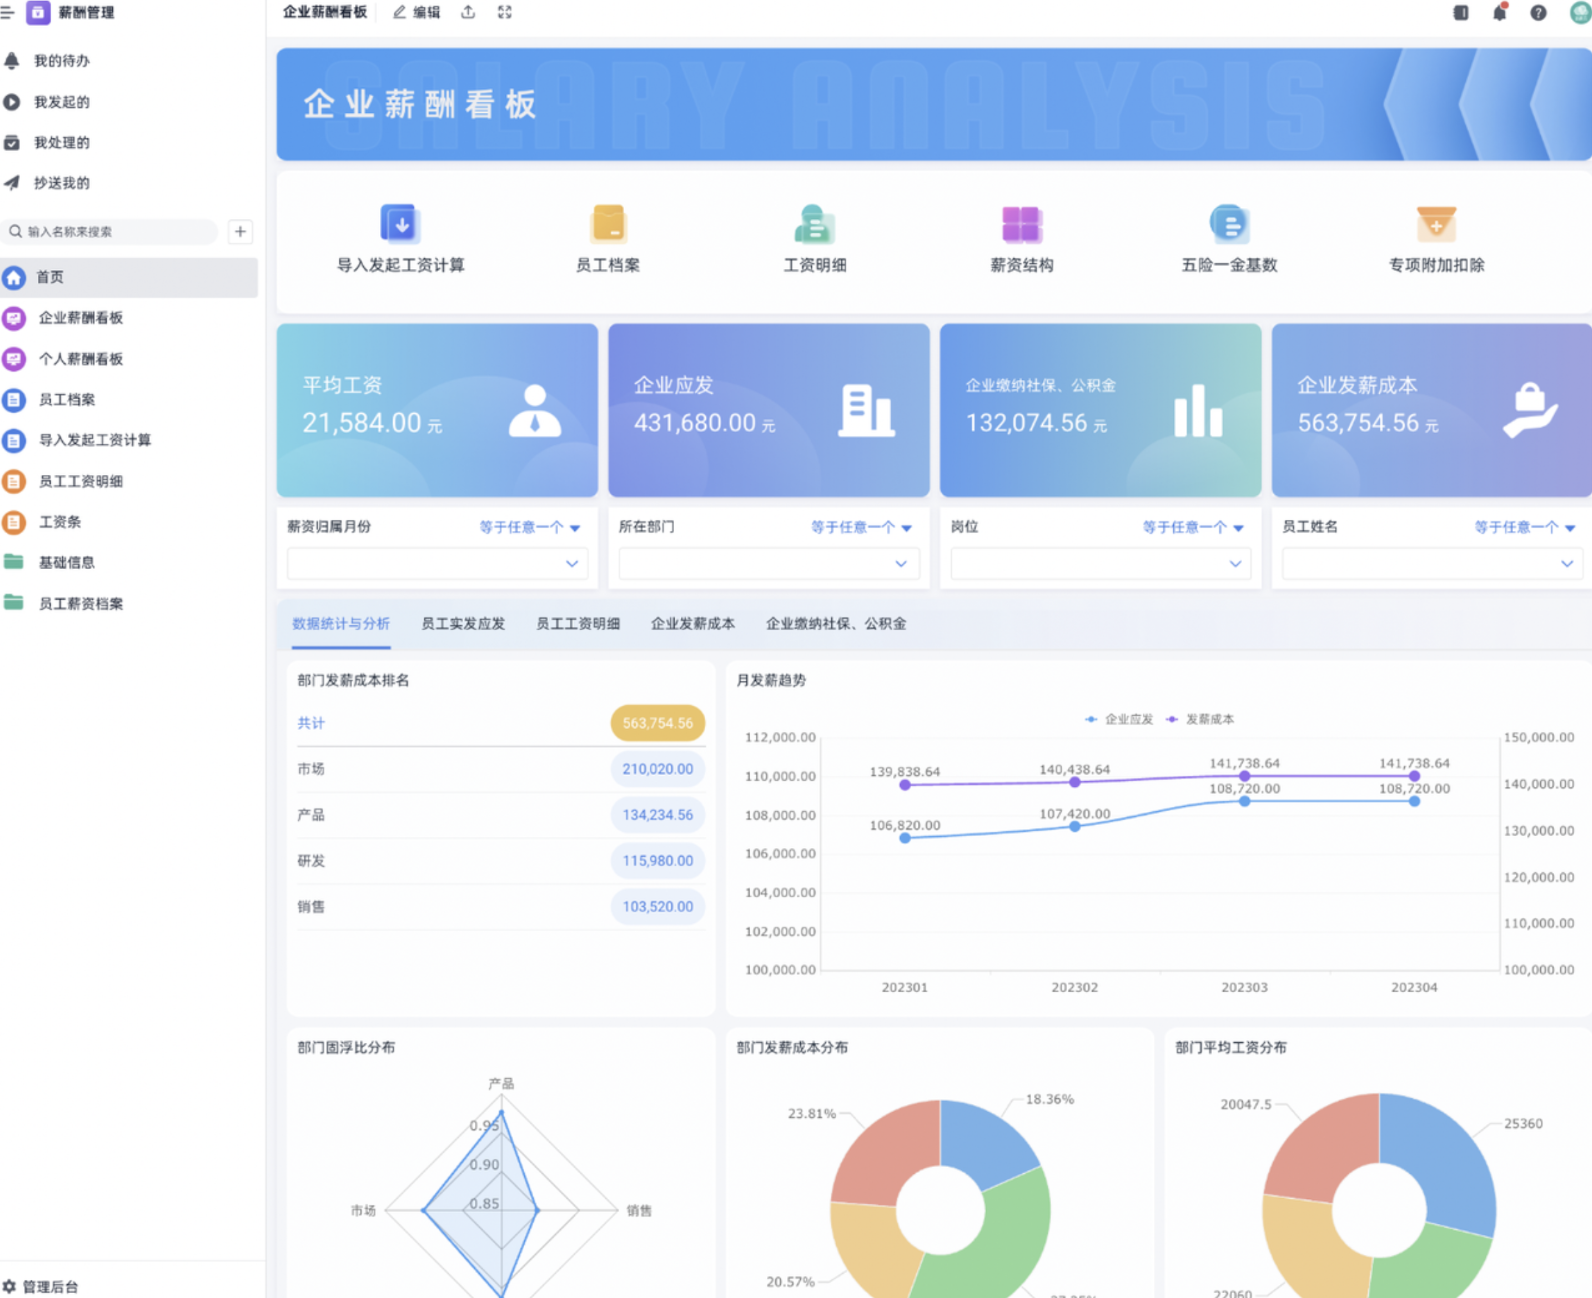Open 管理后台 settings
The image size is (1592, 1298).
[41, 1286]
